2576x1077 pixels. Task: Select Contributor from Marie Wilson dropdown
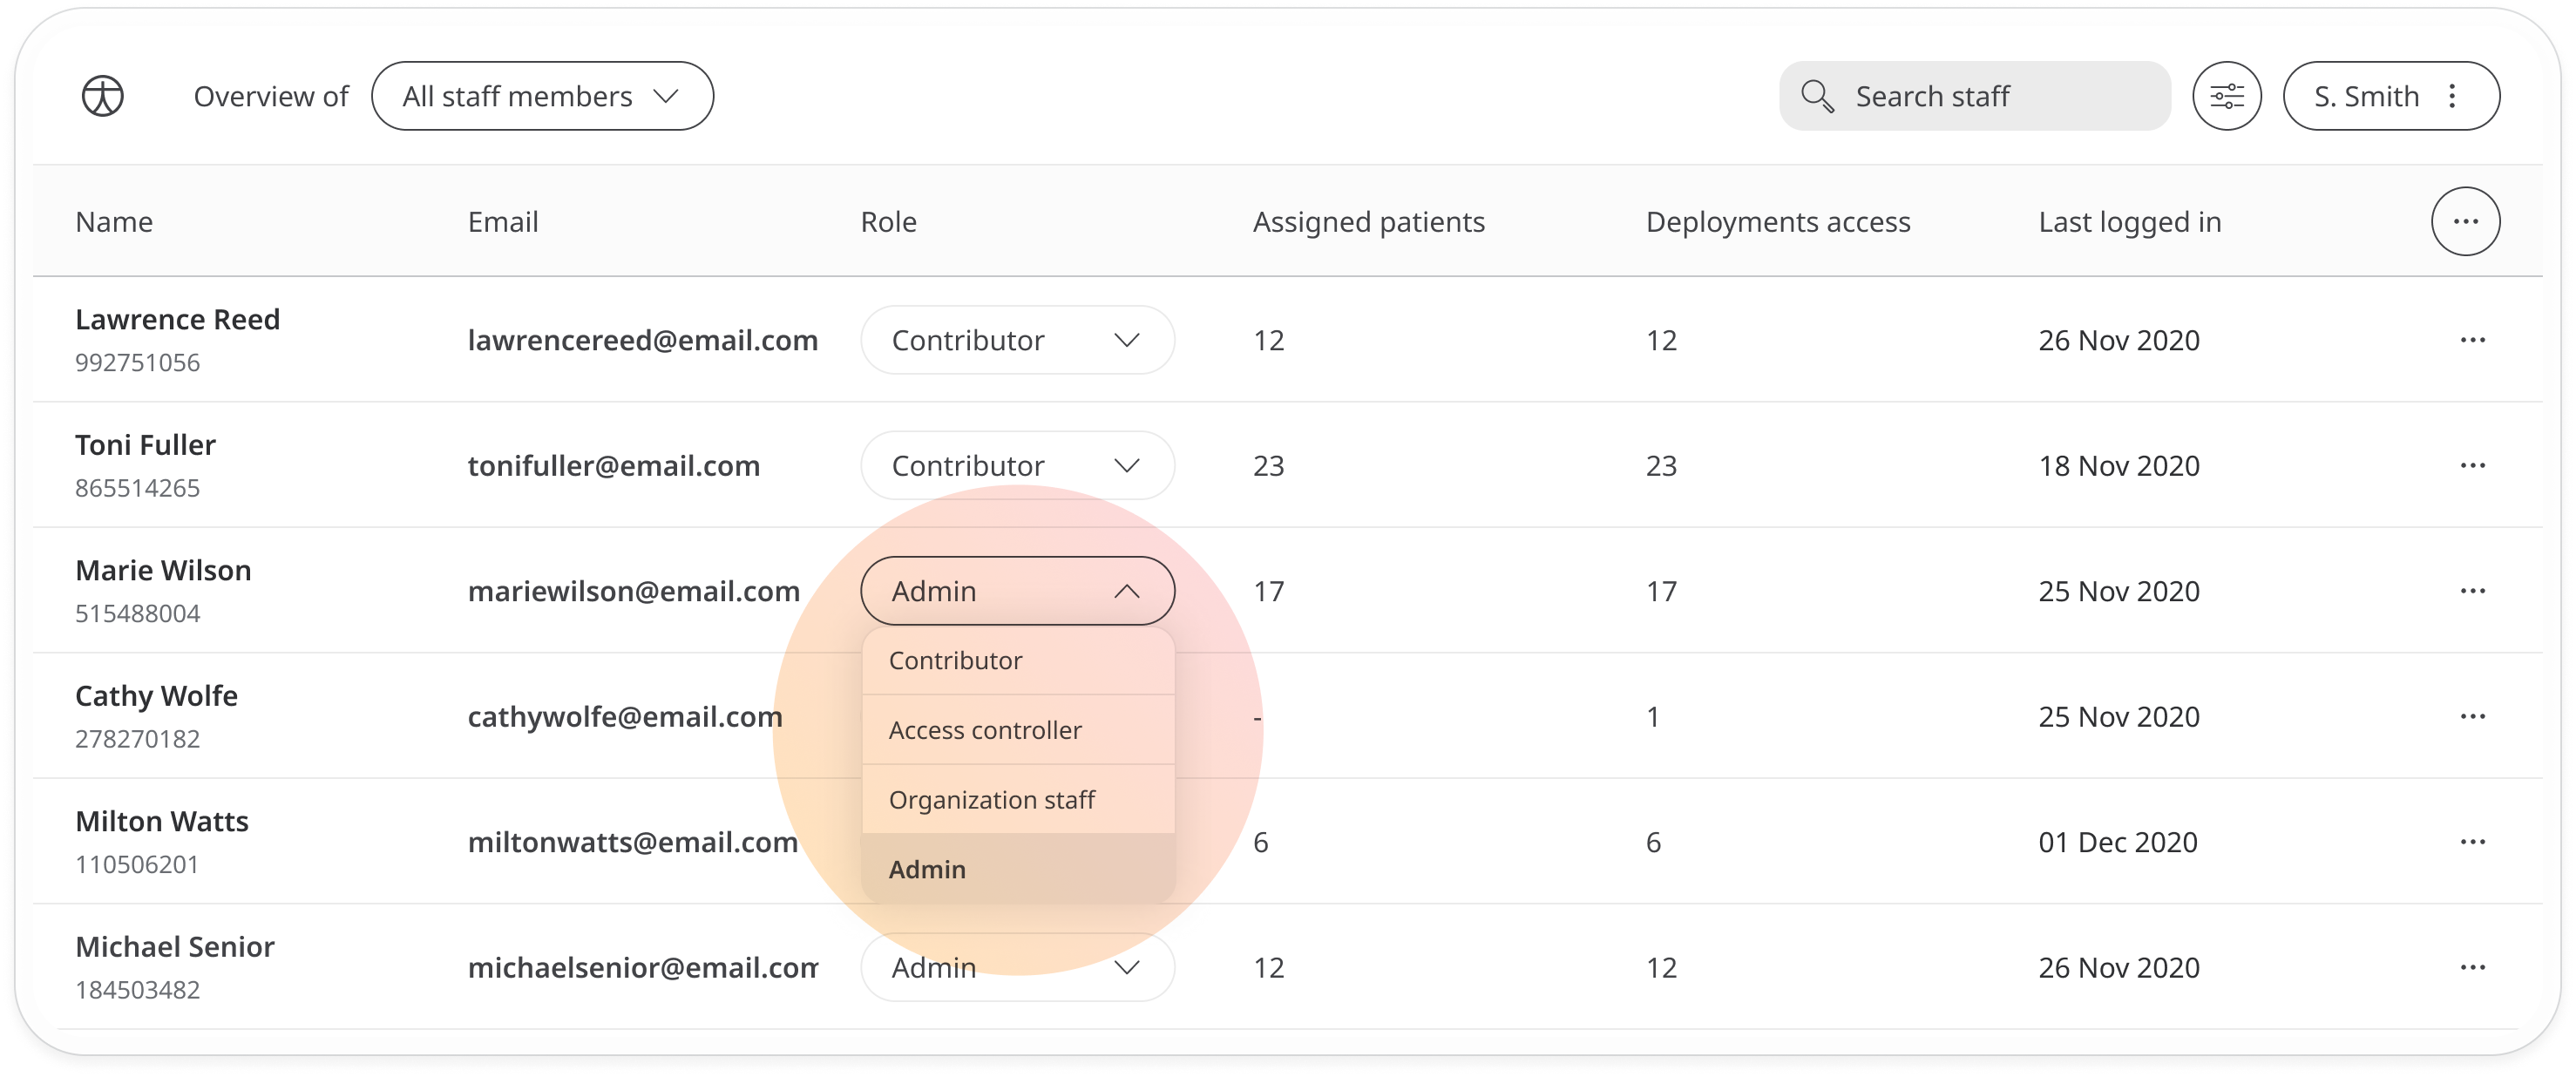point(952,660)
